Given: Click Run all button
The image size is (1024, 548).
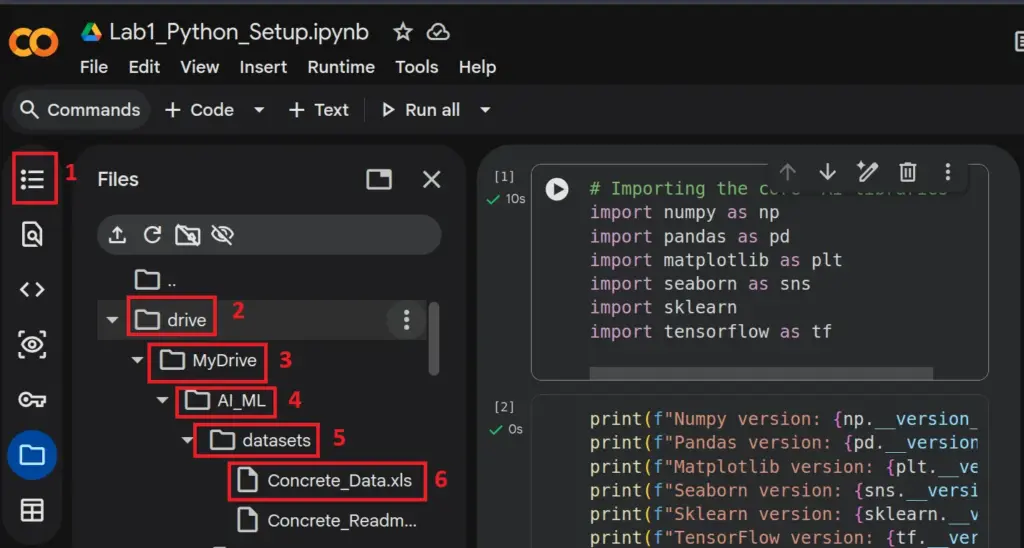Looking at the screenshot, I should pos(421,110).
